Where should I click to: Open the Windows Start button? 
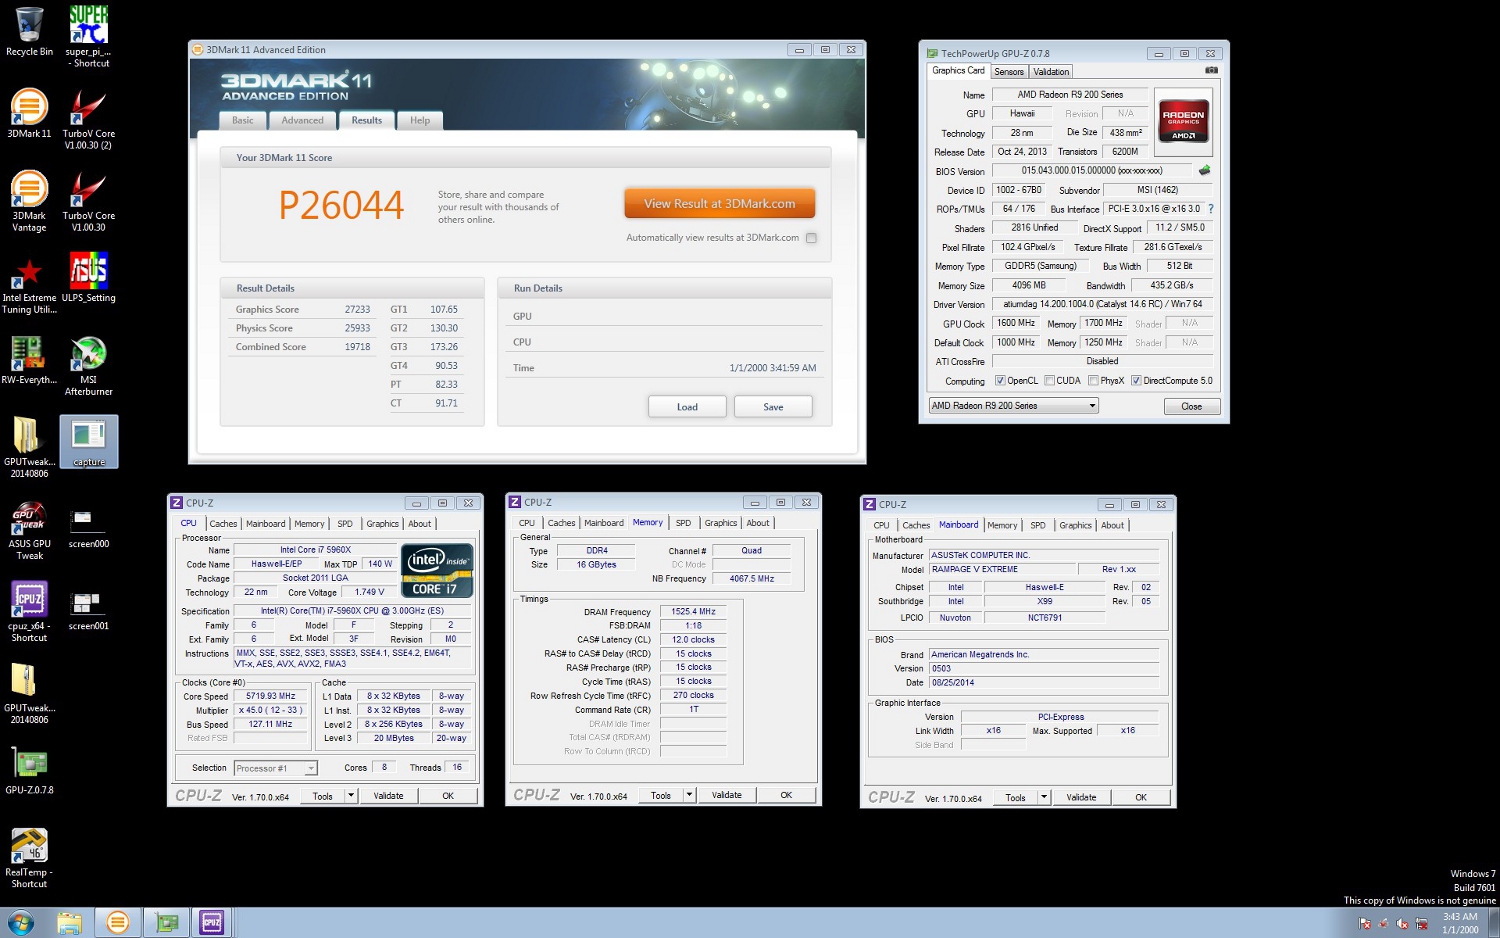(x=20, y=922)
